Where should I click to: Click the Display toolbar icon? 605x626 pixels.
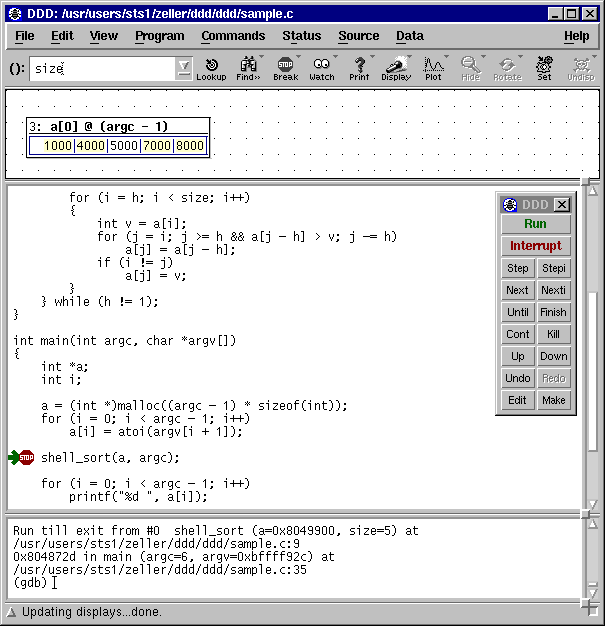point(396,69)
